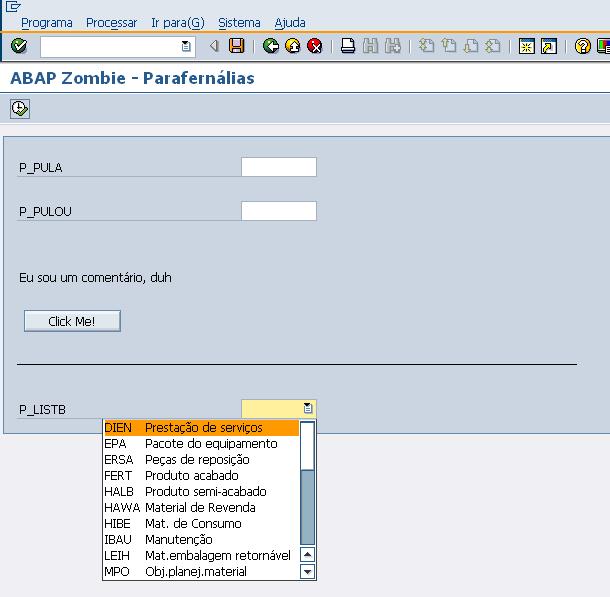Click the green Enter checkmark icon

coord(19,46)
